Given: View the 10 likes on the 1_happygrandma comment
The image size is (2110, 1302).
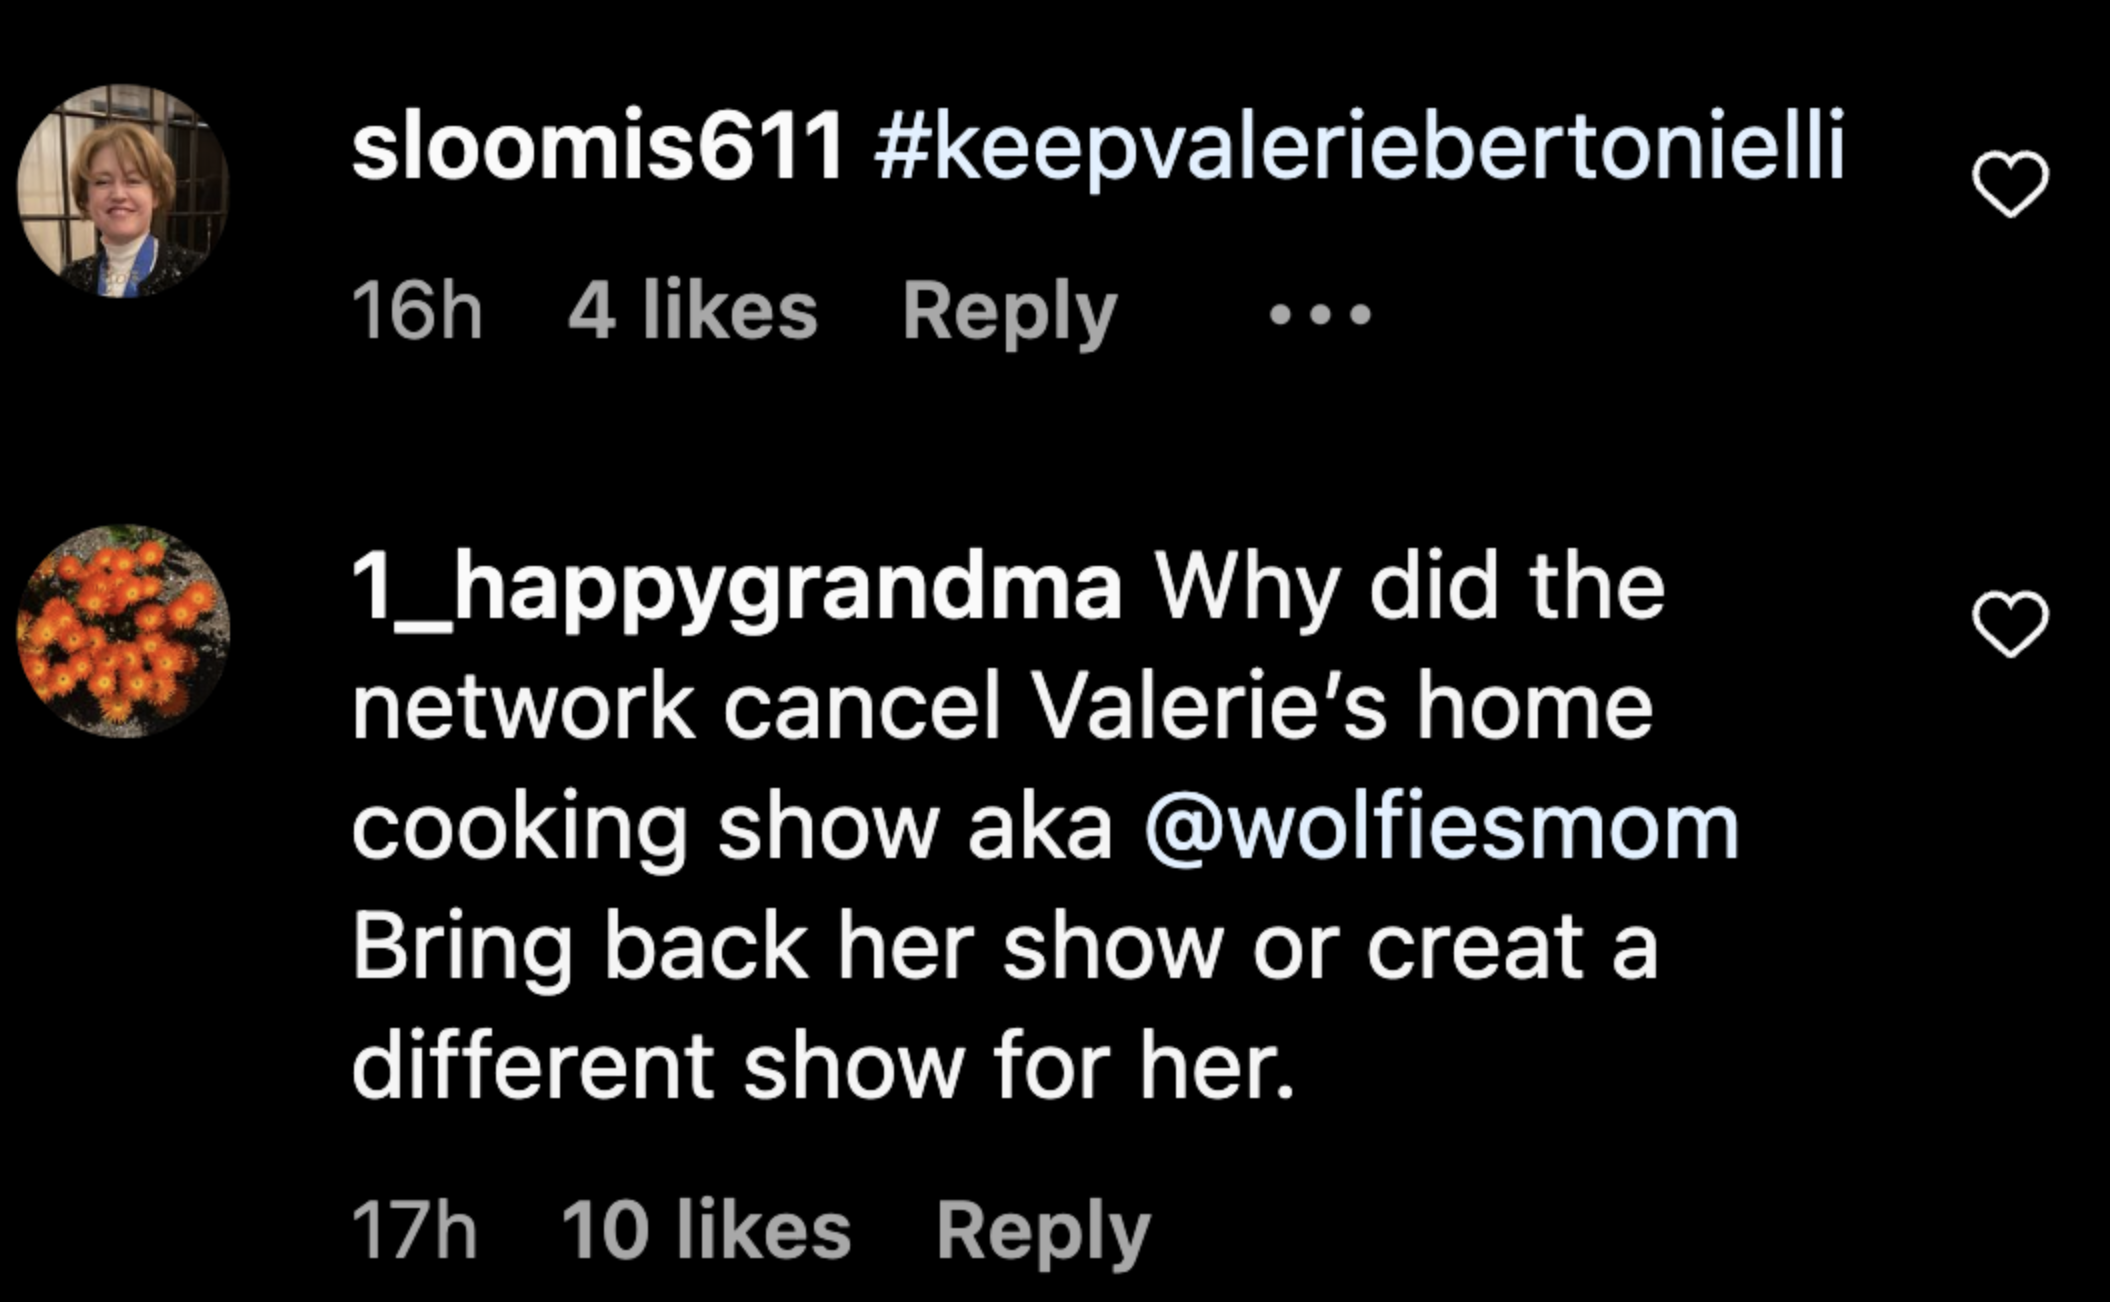Looking at the screenshot, I should [706, 1231].
